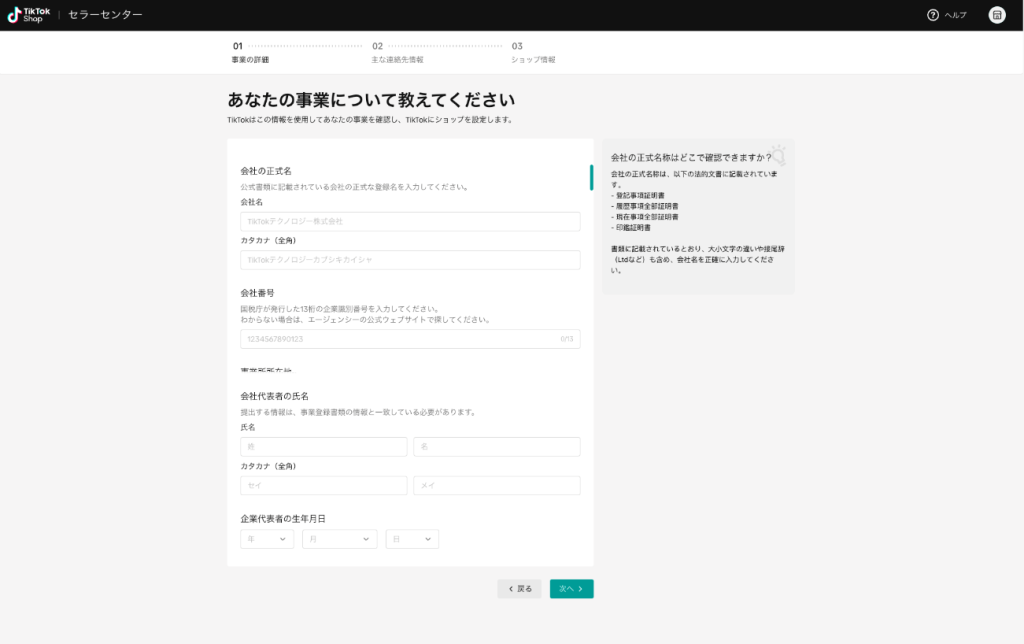Open the ヘルプ question mark icon
This screenshot has width=1024, height=644.
tap(933, 15)
